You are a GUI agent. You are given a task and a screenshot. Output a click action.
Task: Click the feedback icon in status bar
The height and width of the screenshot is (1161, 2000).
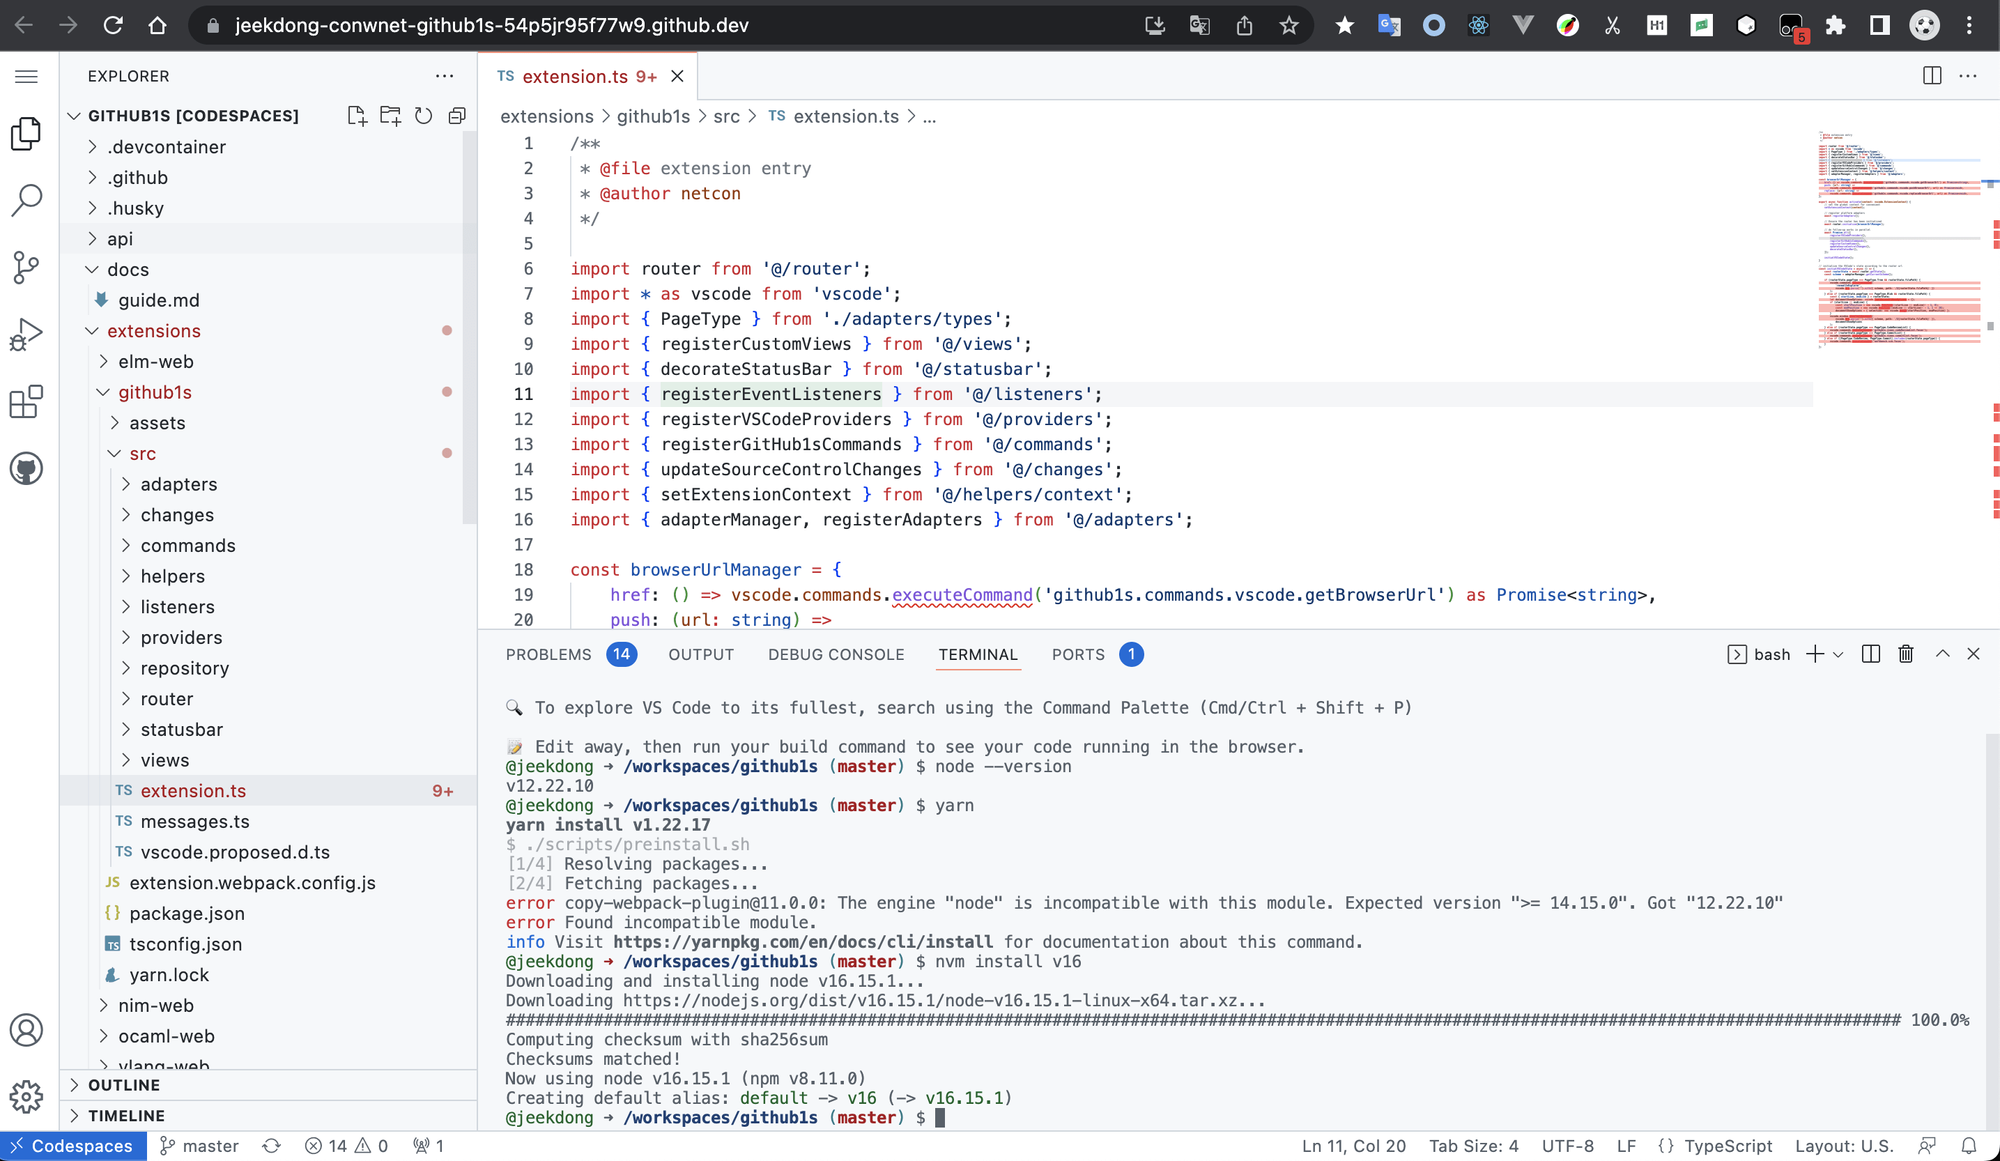[1927, 1146]
